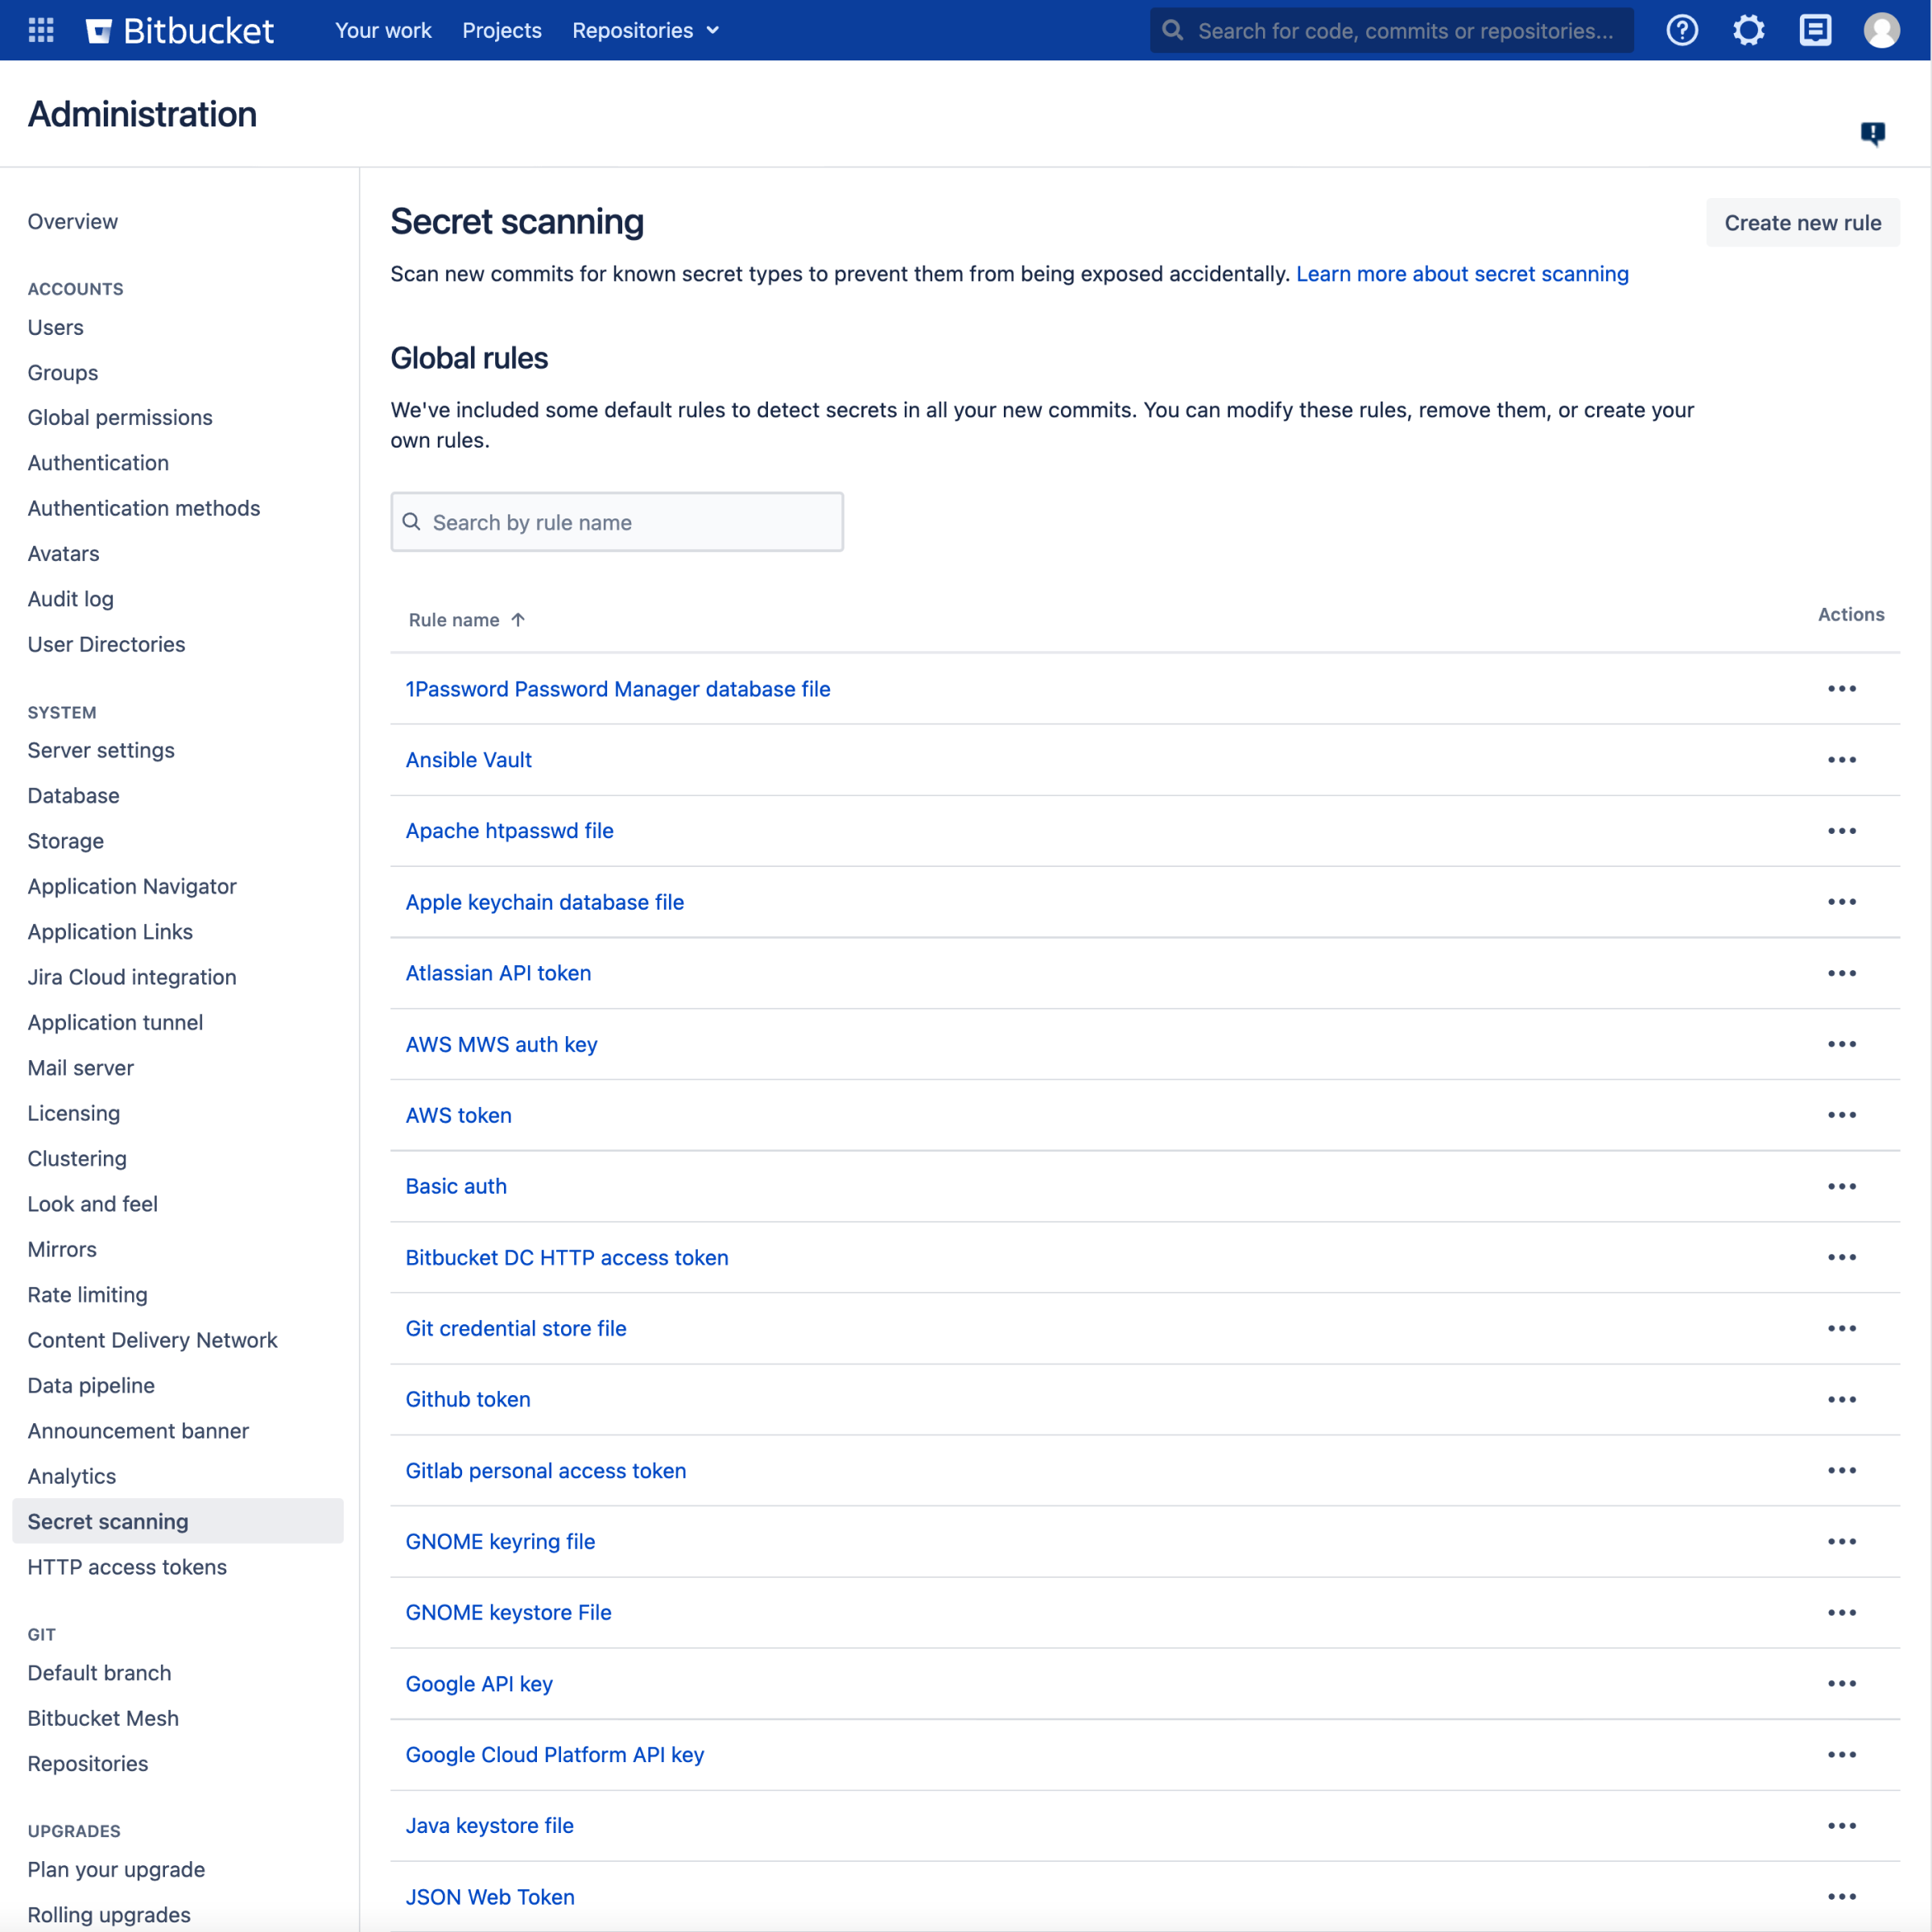The width and height of the screenshot is (1932, 1932).
Task: Go to Projects in top navigation
Action: [501, 30]
